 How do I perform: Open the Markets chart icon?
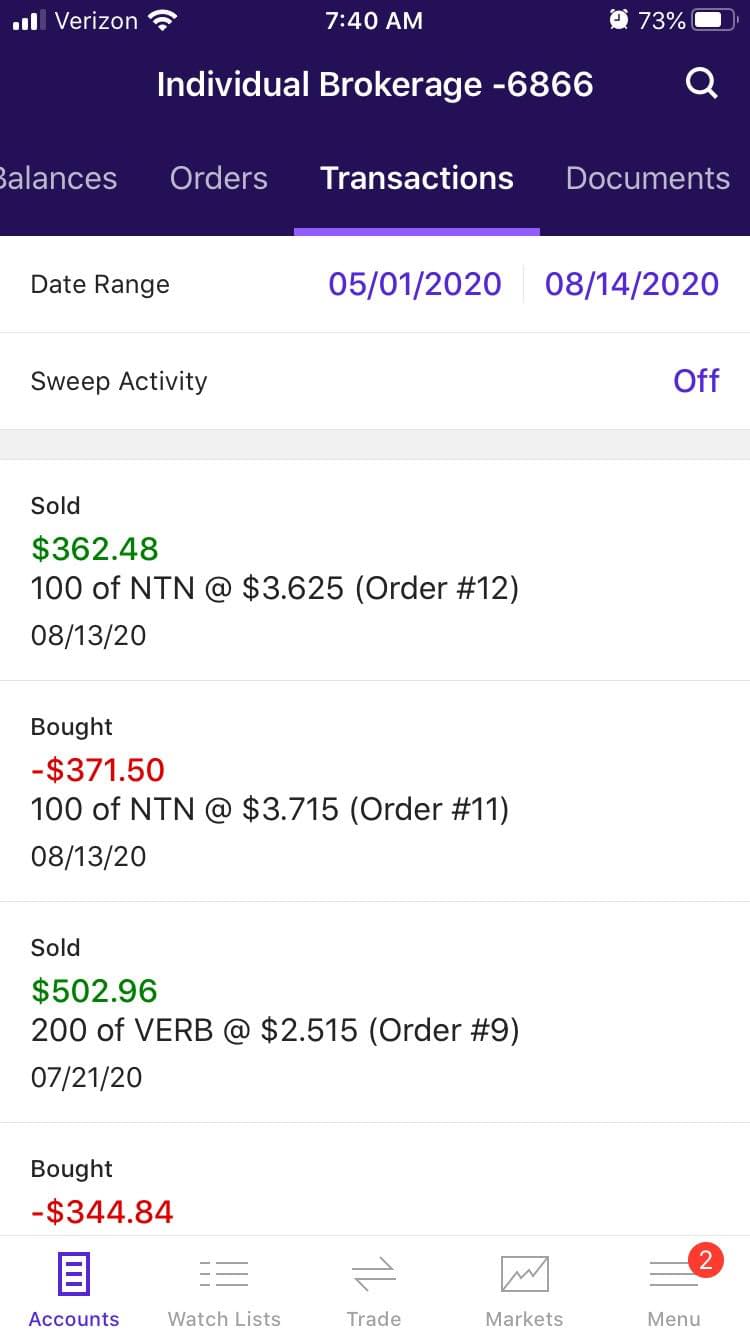tap(524, 1274)
